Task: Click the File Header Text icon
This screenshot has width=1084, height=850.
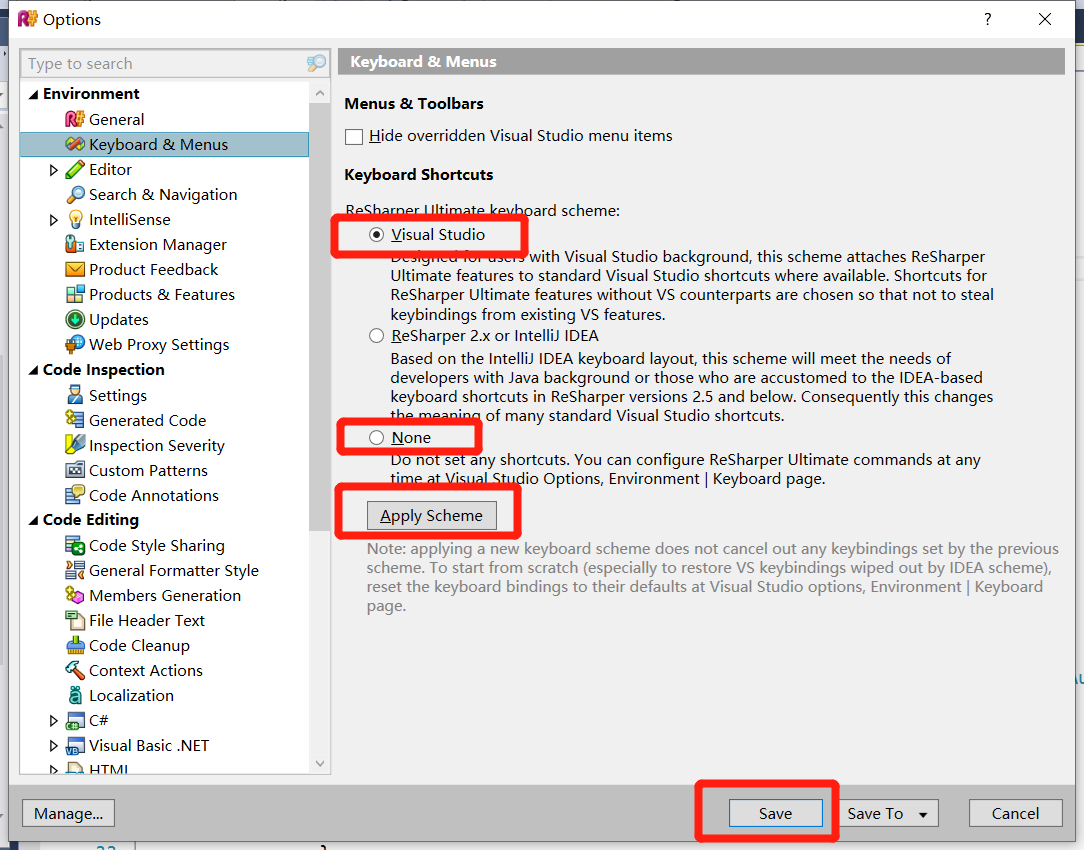Action: (75, 621)
